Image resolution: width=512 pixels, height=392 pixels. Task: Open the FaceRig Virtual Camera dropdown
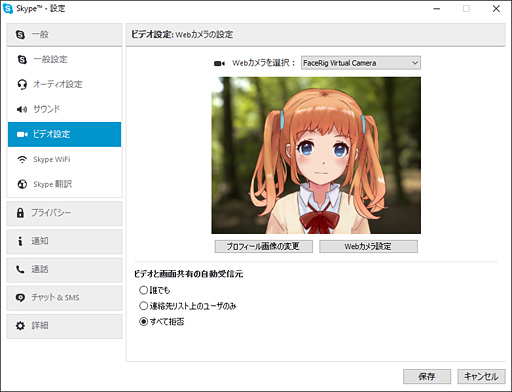[361, 63]
